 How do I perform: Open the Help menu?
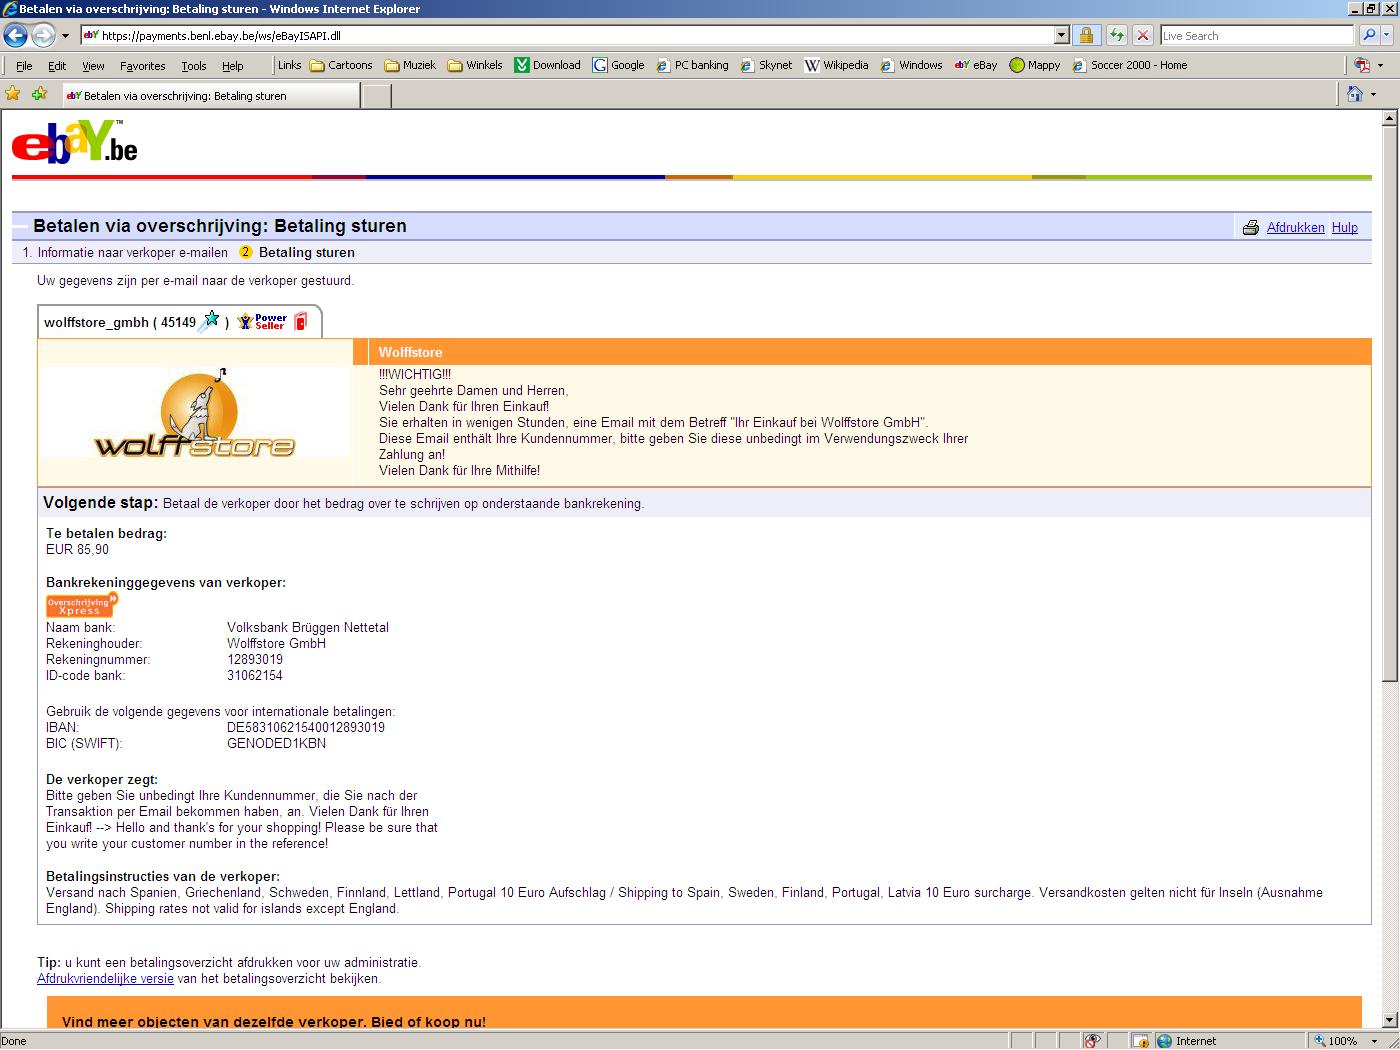(x=233, y=66)
